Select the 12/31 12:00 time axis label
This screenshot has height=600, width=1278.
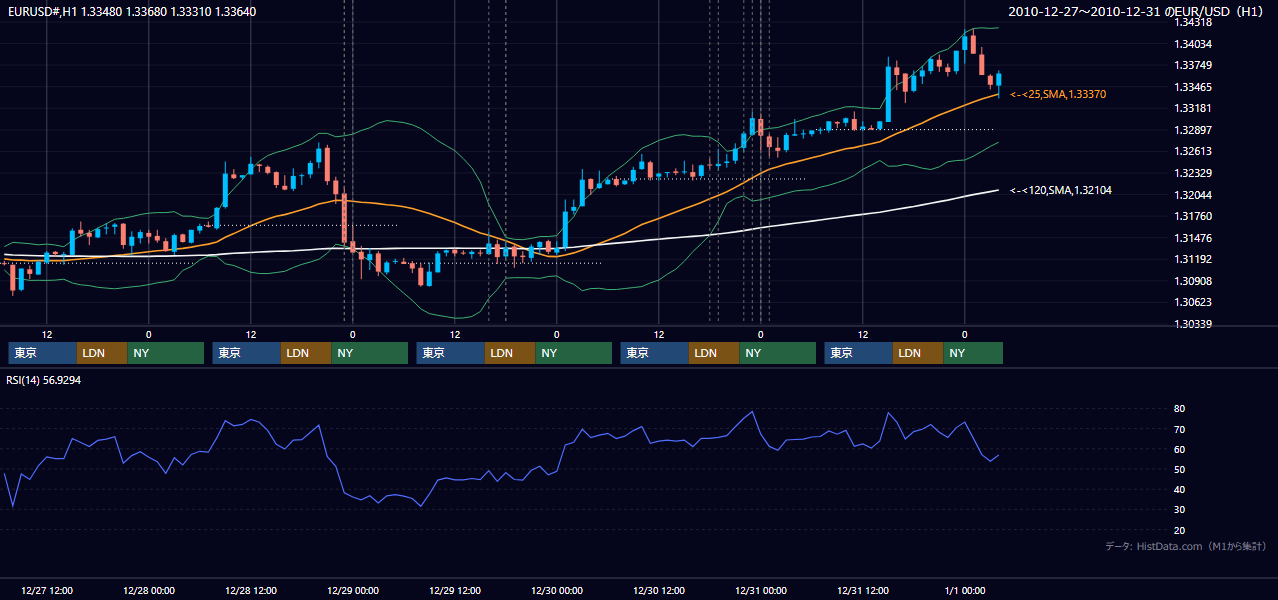(x=862, y=590)
